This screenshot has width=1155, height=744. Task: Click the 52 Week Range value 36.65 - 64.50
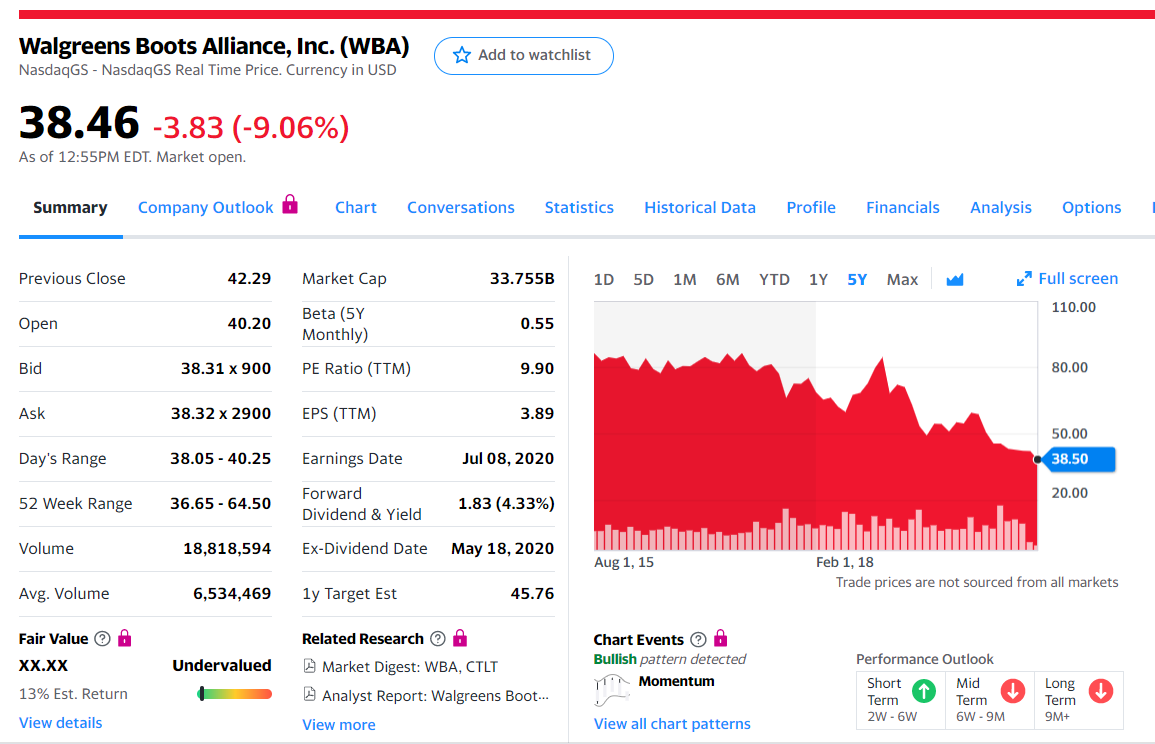220,503
